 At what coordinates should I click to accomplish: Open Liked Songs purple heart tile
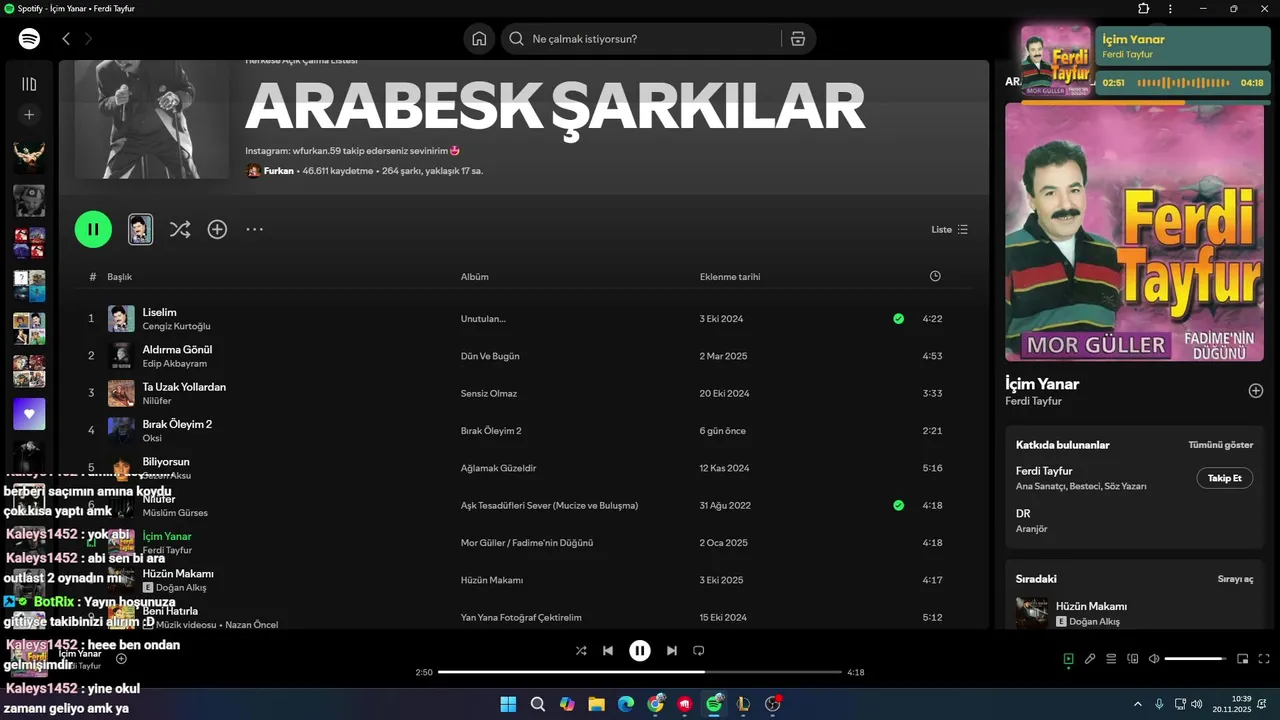click(x=29, y=414)
